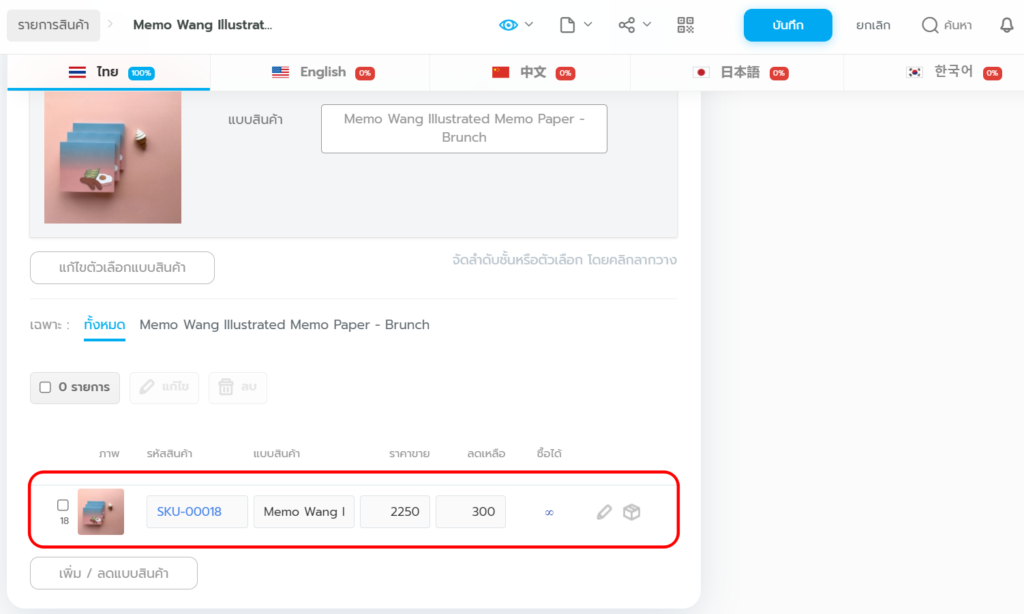
Task: Click the เพิ่ม / ลดแบบสินค้า button
Action: pos(114,573)
